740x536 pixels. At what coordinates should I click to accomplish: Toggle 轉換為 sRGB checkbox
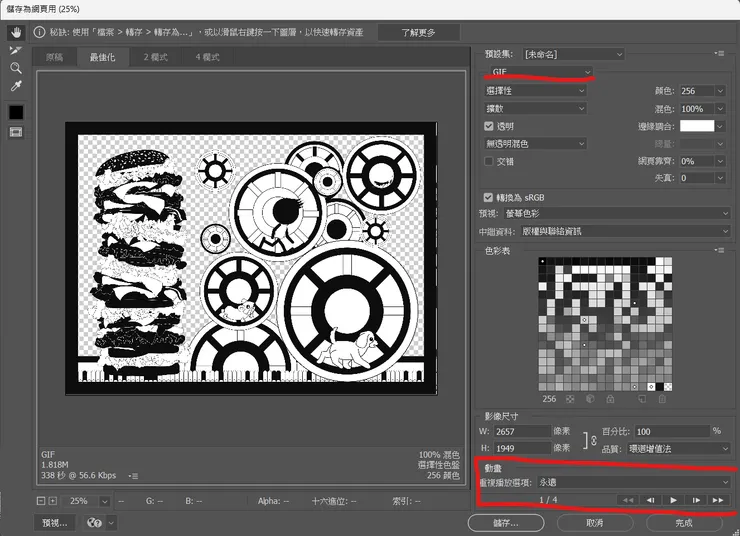click(x=488, y=197)
